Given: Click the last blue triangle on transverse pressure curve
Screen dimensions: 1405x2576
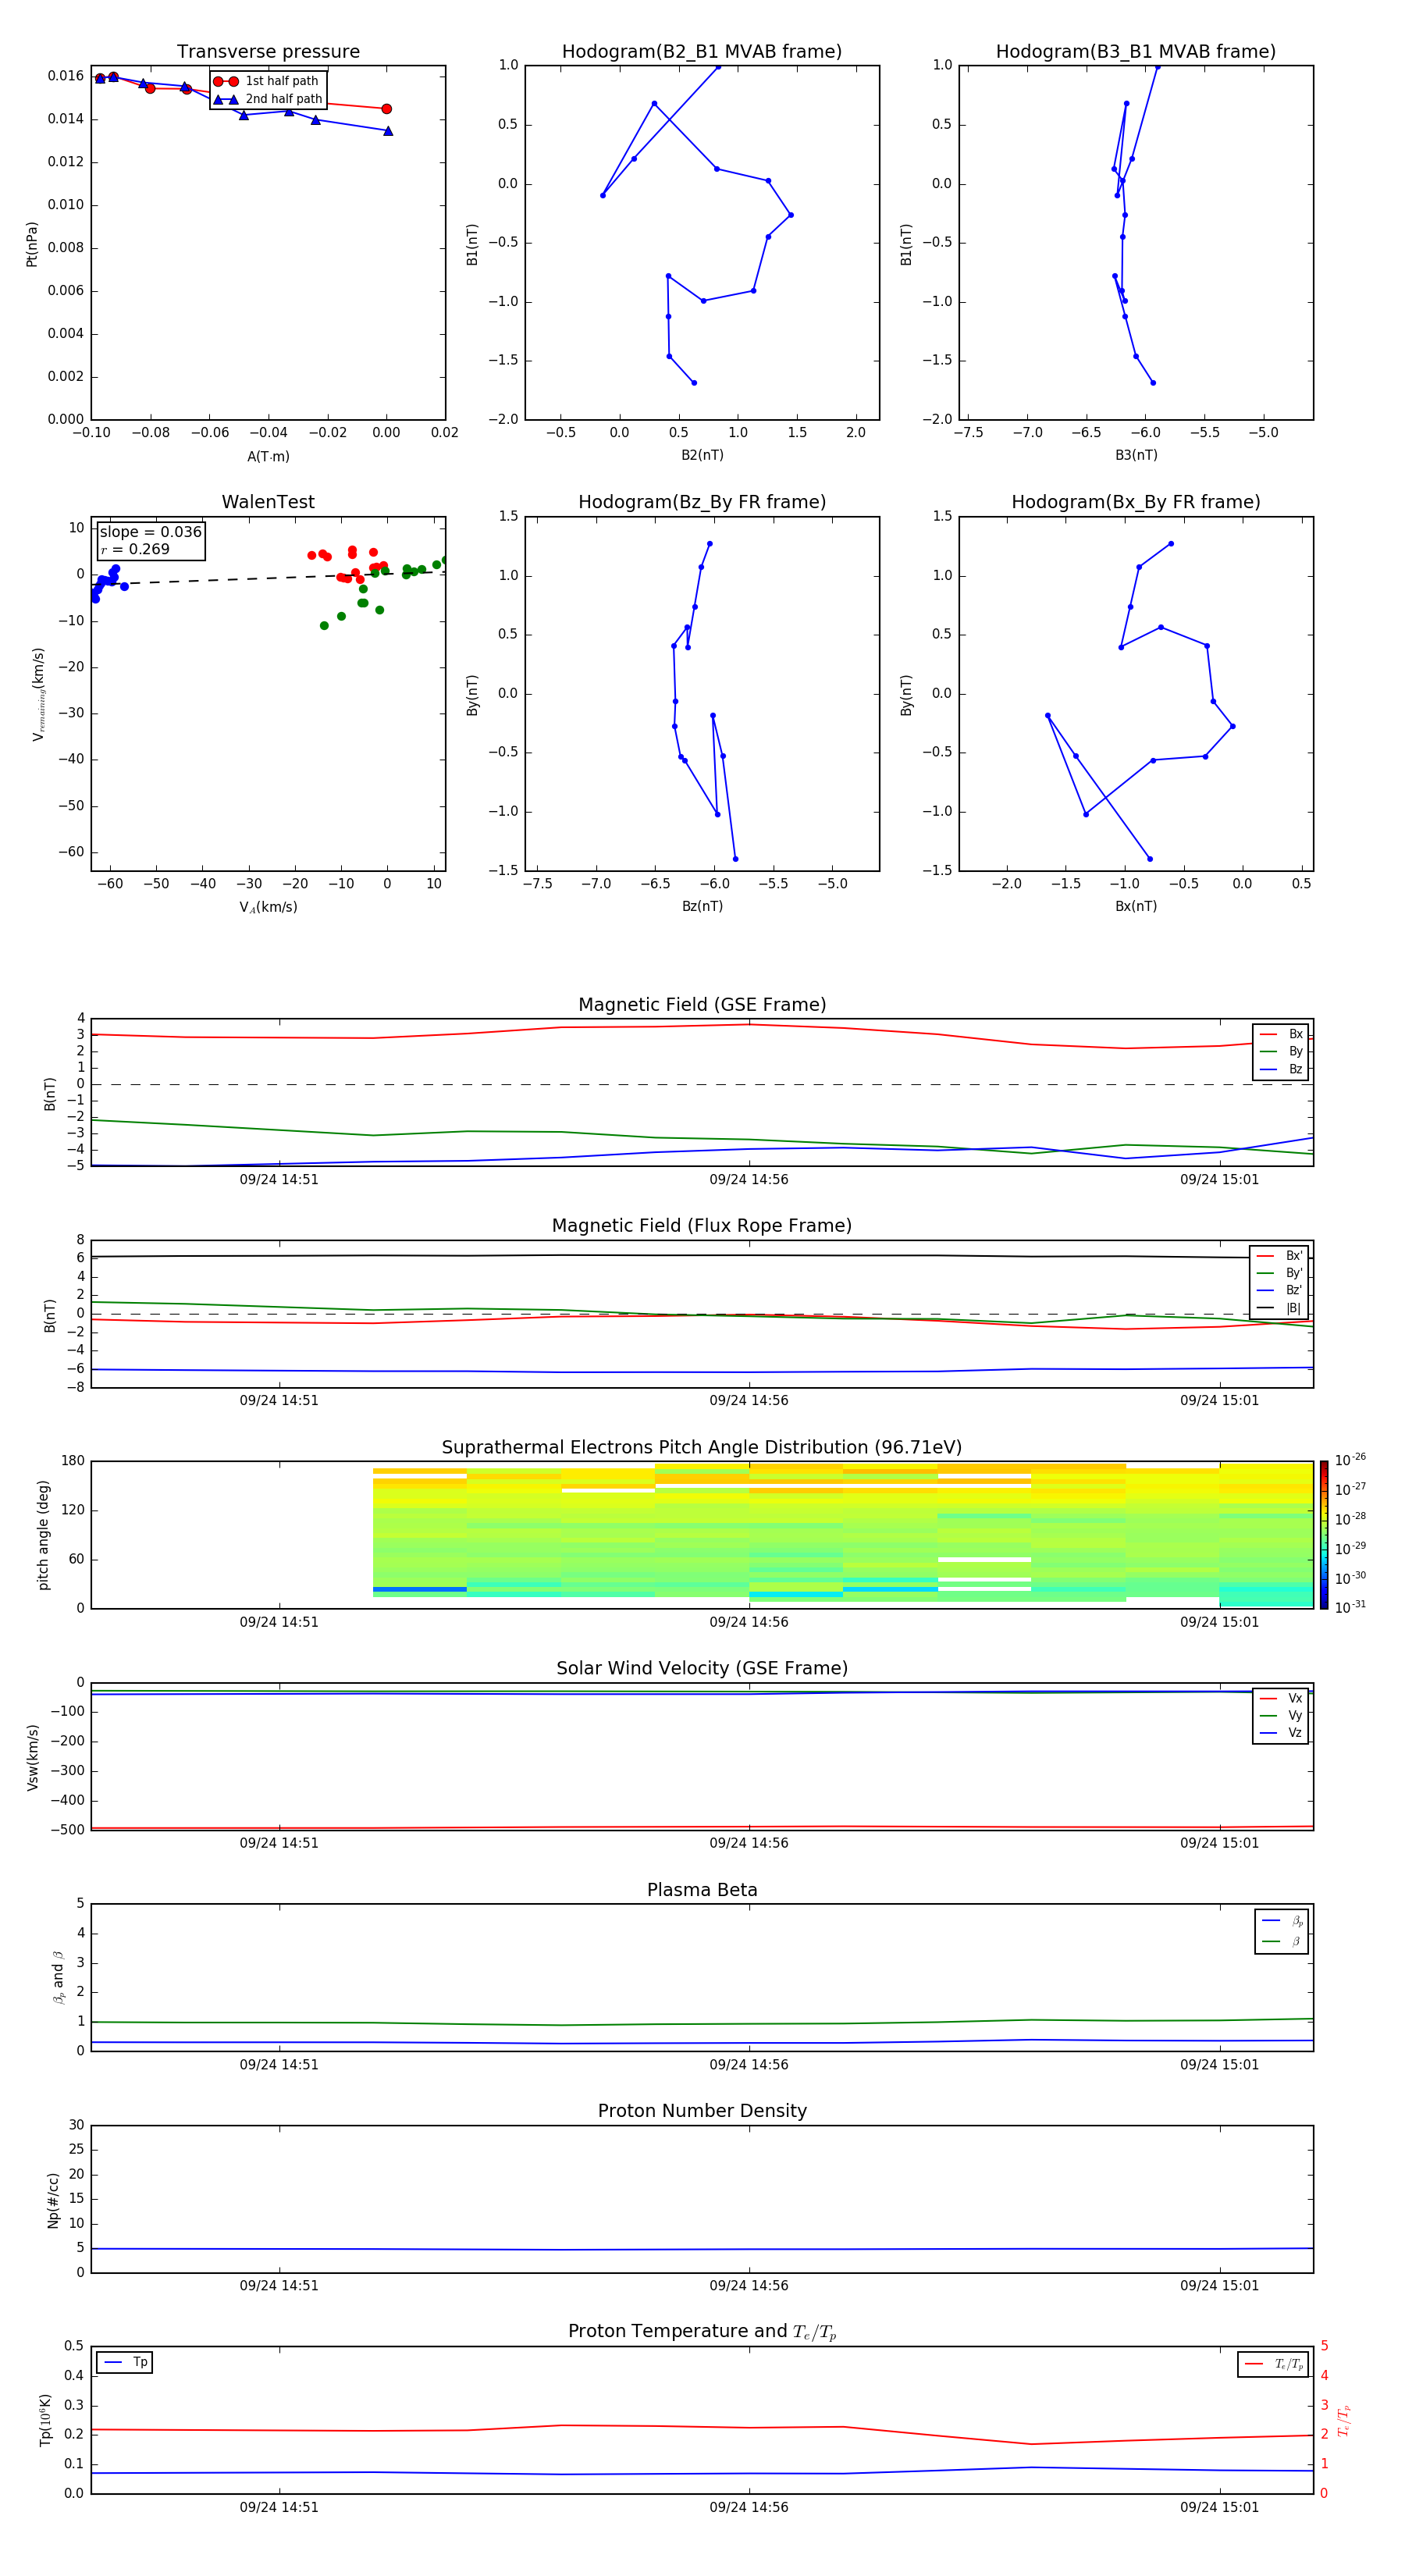Looking at the screenshot, I should tap(388, 131).
